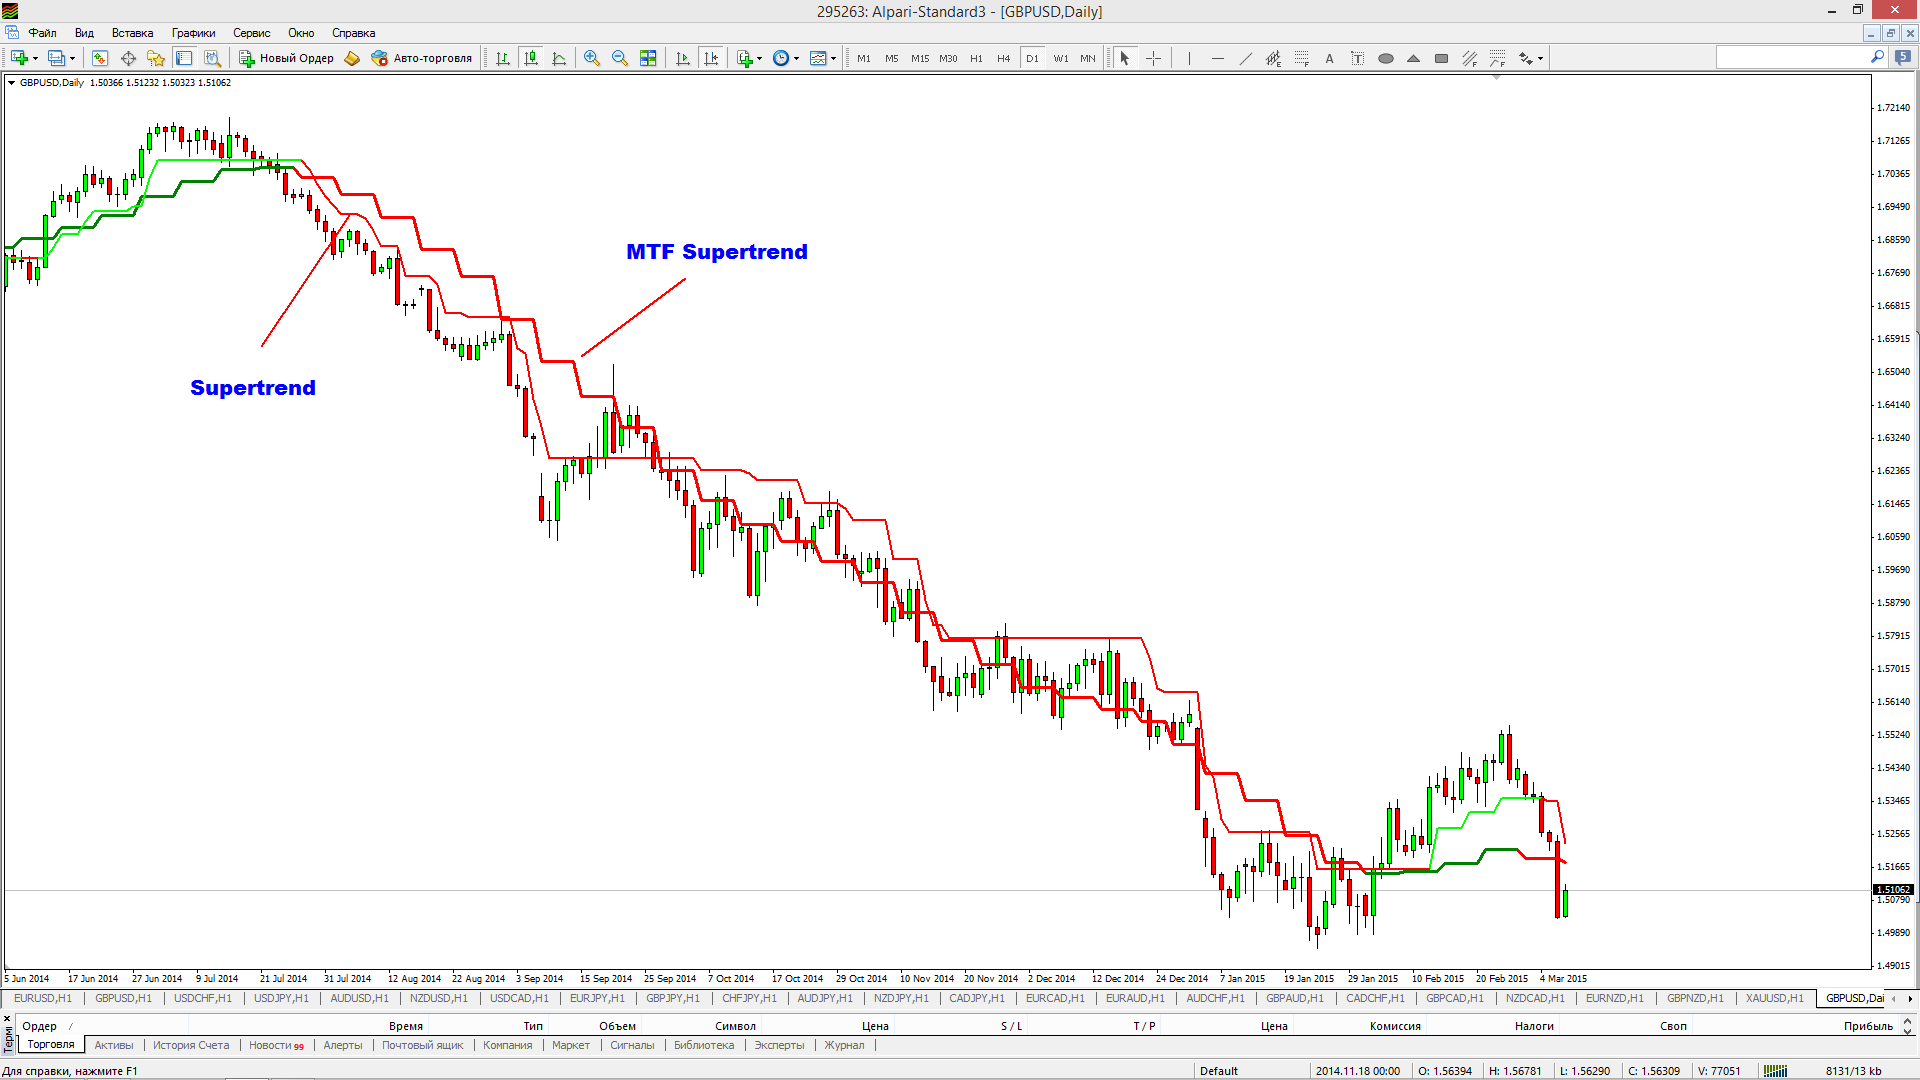Image resolution: width=1920 pixels, height=1080 pixels.
Task: Select the H4 timeframe
Action: point(1004,58)
